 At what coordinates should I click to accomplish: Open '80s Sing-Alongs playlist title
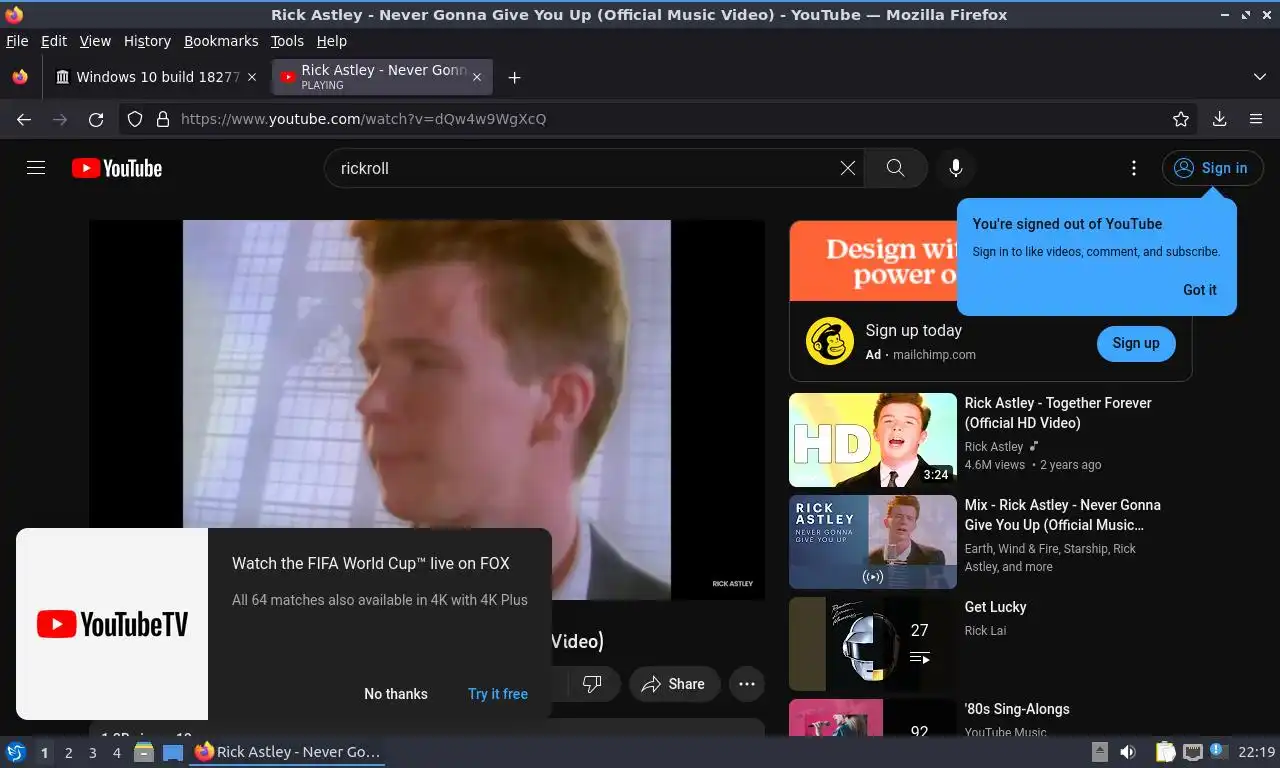coord(1017,709)
